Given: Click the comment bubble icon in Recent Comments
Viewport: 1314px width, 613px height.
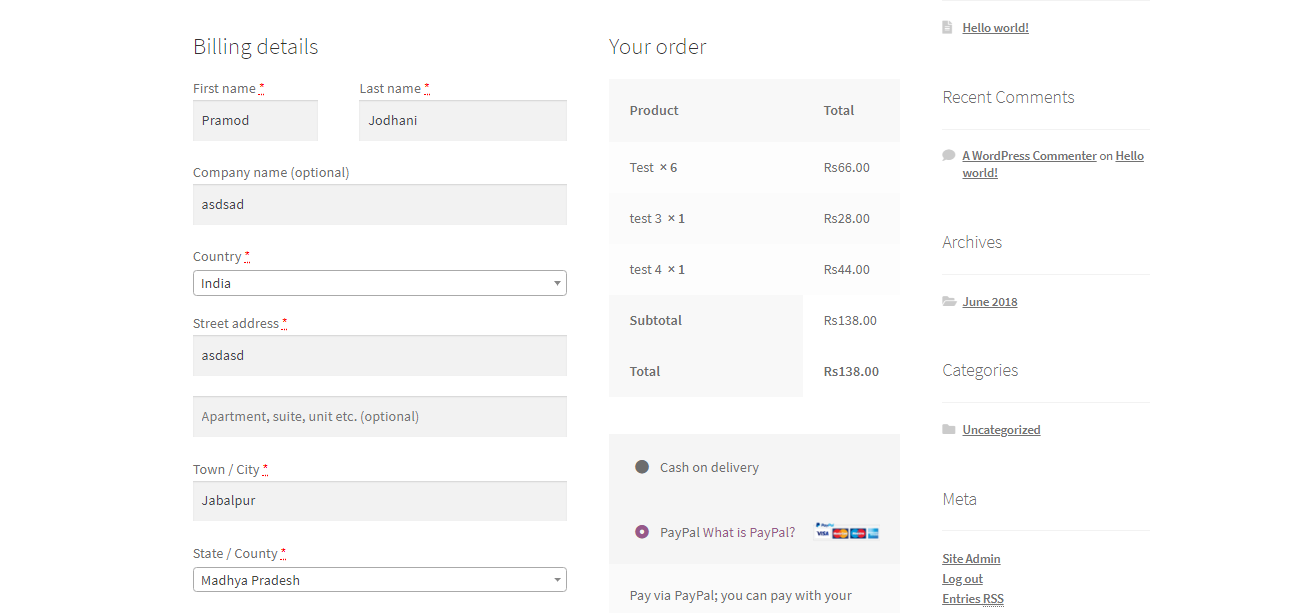Looking at the screenshot, I should [948, 155].
